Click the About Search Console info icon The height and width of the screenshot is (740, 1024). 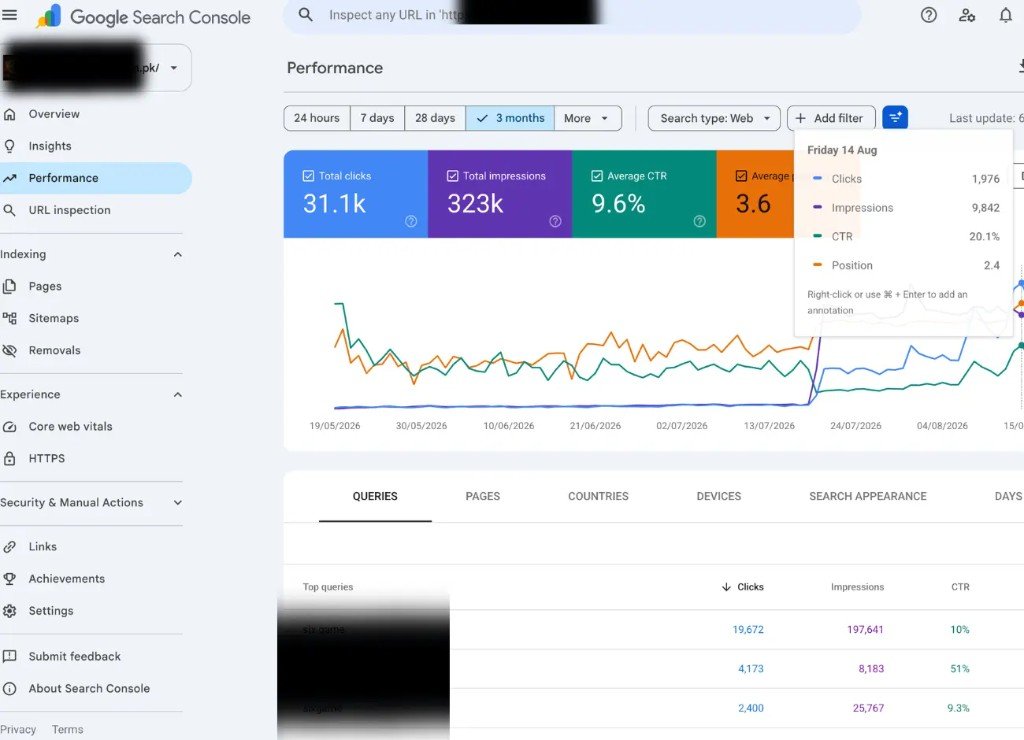click(10, 688)
